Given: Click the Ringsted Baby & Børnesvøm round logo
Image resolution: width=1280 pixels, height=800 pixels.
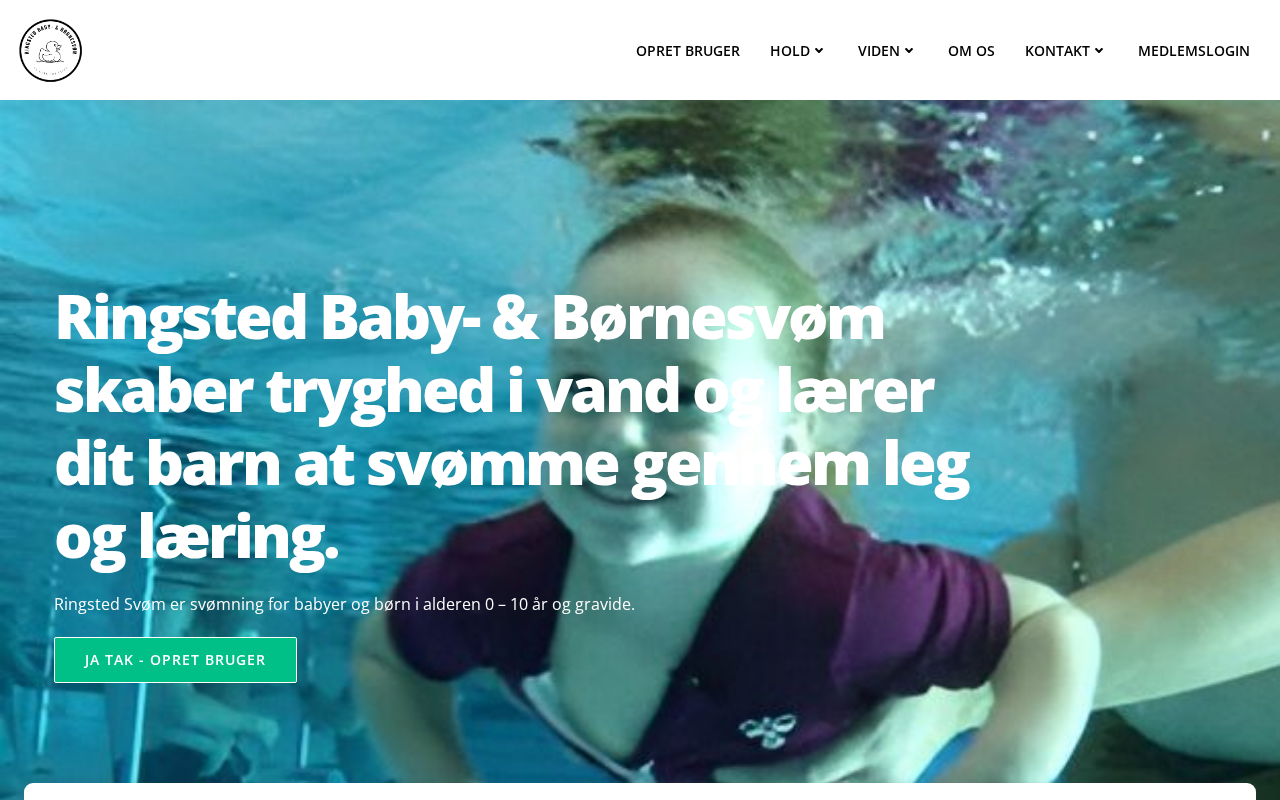Looking at the screenshot, I should [x=50, y=50].
